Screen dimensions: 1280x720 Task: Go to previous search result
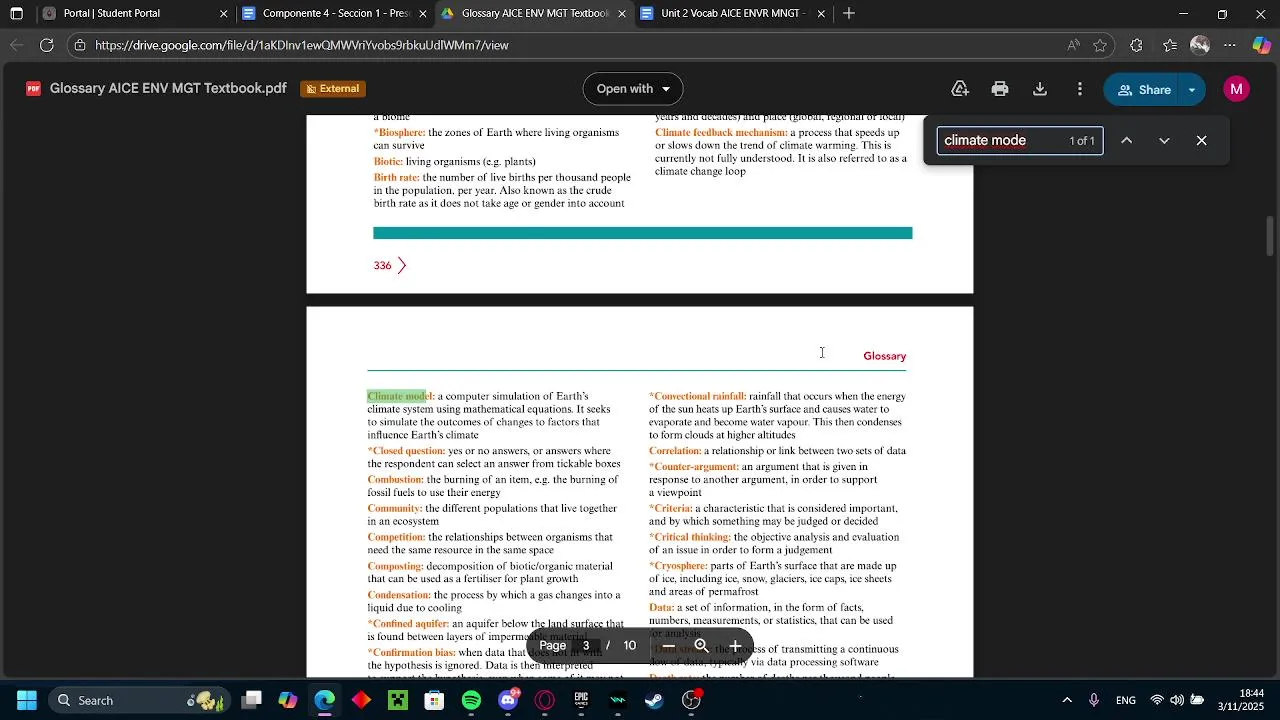point(1126,141)
